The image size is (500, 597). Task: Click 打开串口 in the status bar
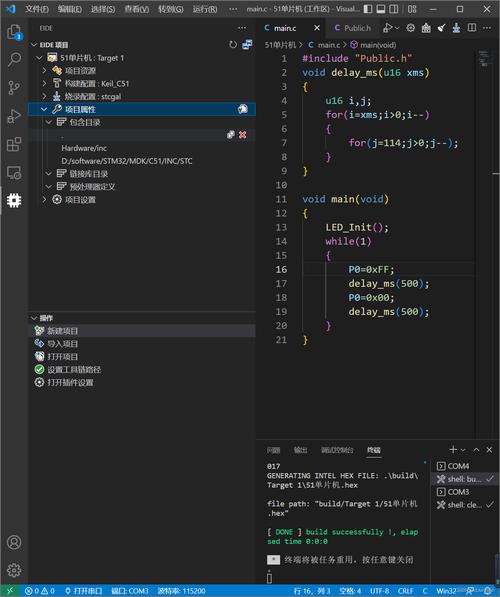click(x=83, y=591)
